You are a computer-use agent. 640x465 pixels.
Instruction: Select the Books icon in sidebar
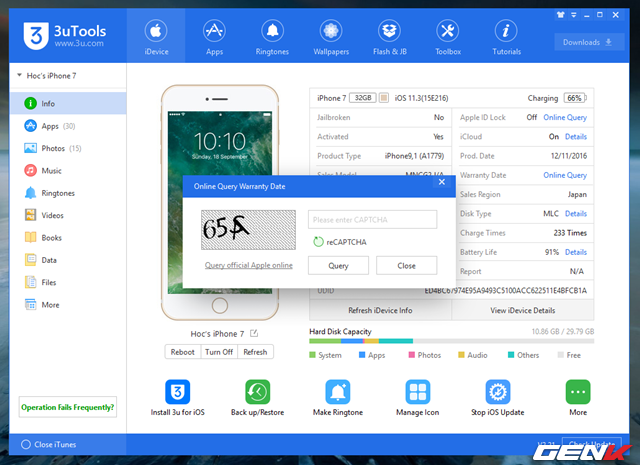coord(31,237)
